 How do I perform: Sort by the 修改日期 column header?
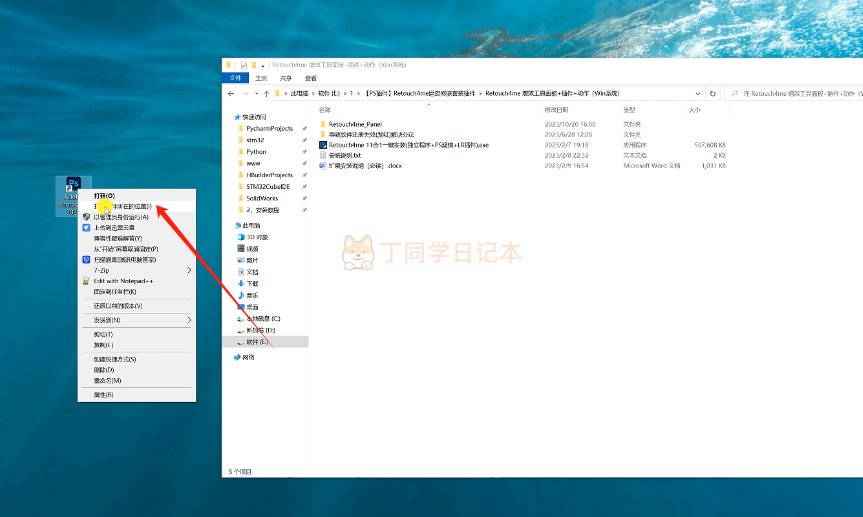556,110
